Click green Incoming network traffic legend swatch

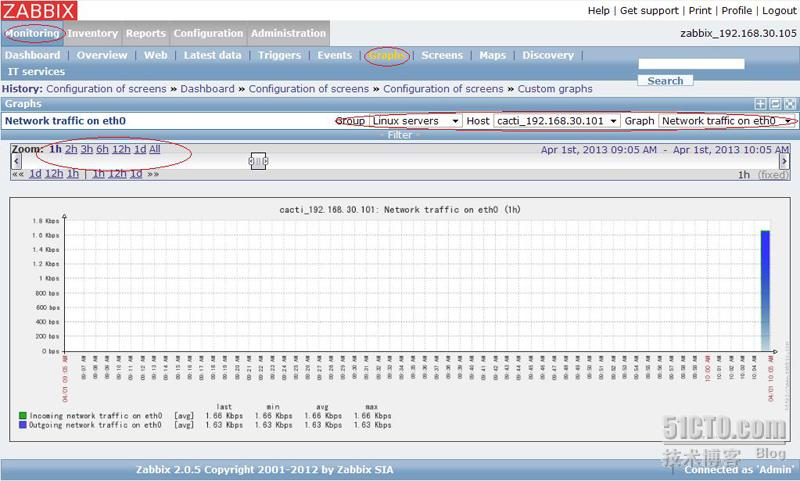22,416
